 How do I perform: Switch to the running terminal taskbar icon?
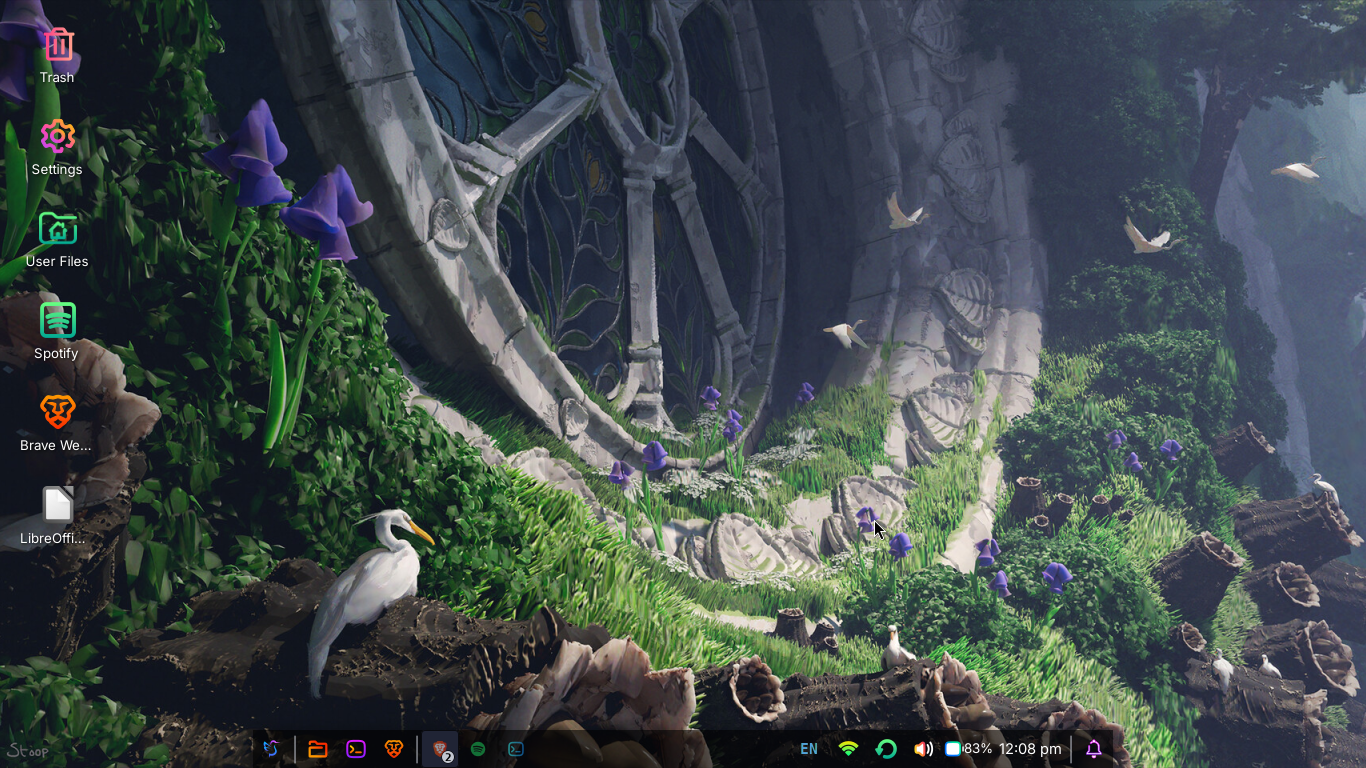click(516, 749)
